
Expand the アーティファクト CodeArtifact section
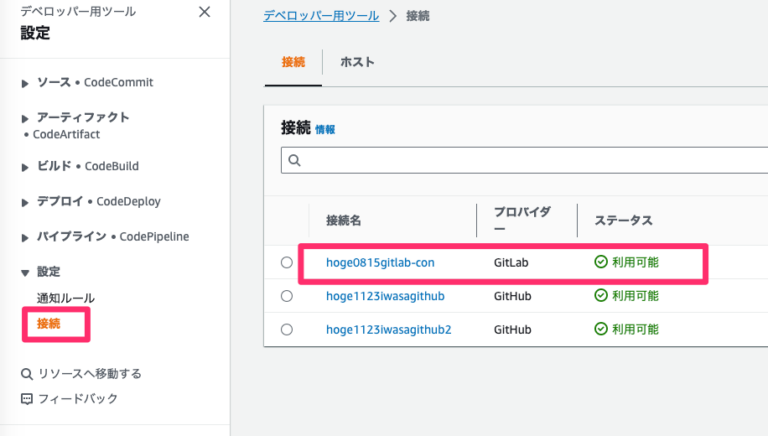[25, 119]
